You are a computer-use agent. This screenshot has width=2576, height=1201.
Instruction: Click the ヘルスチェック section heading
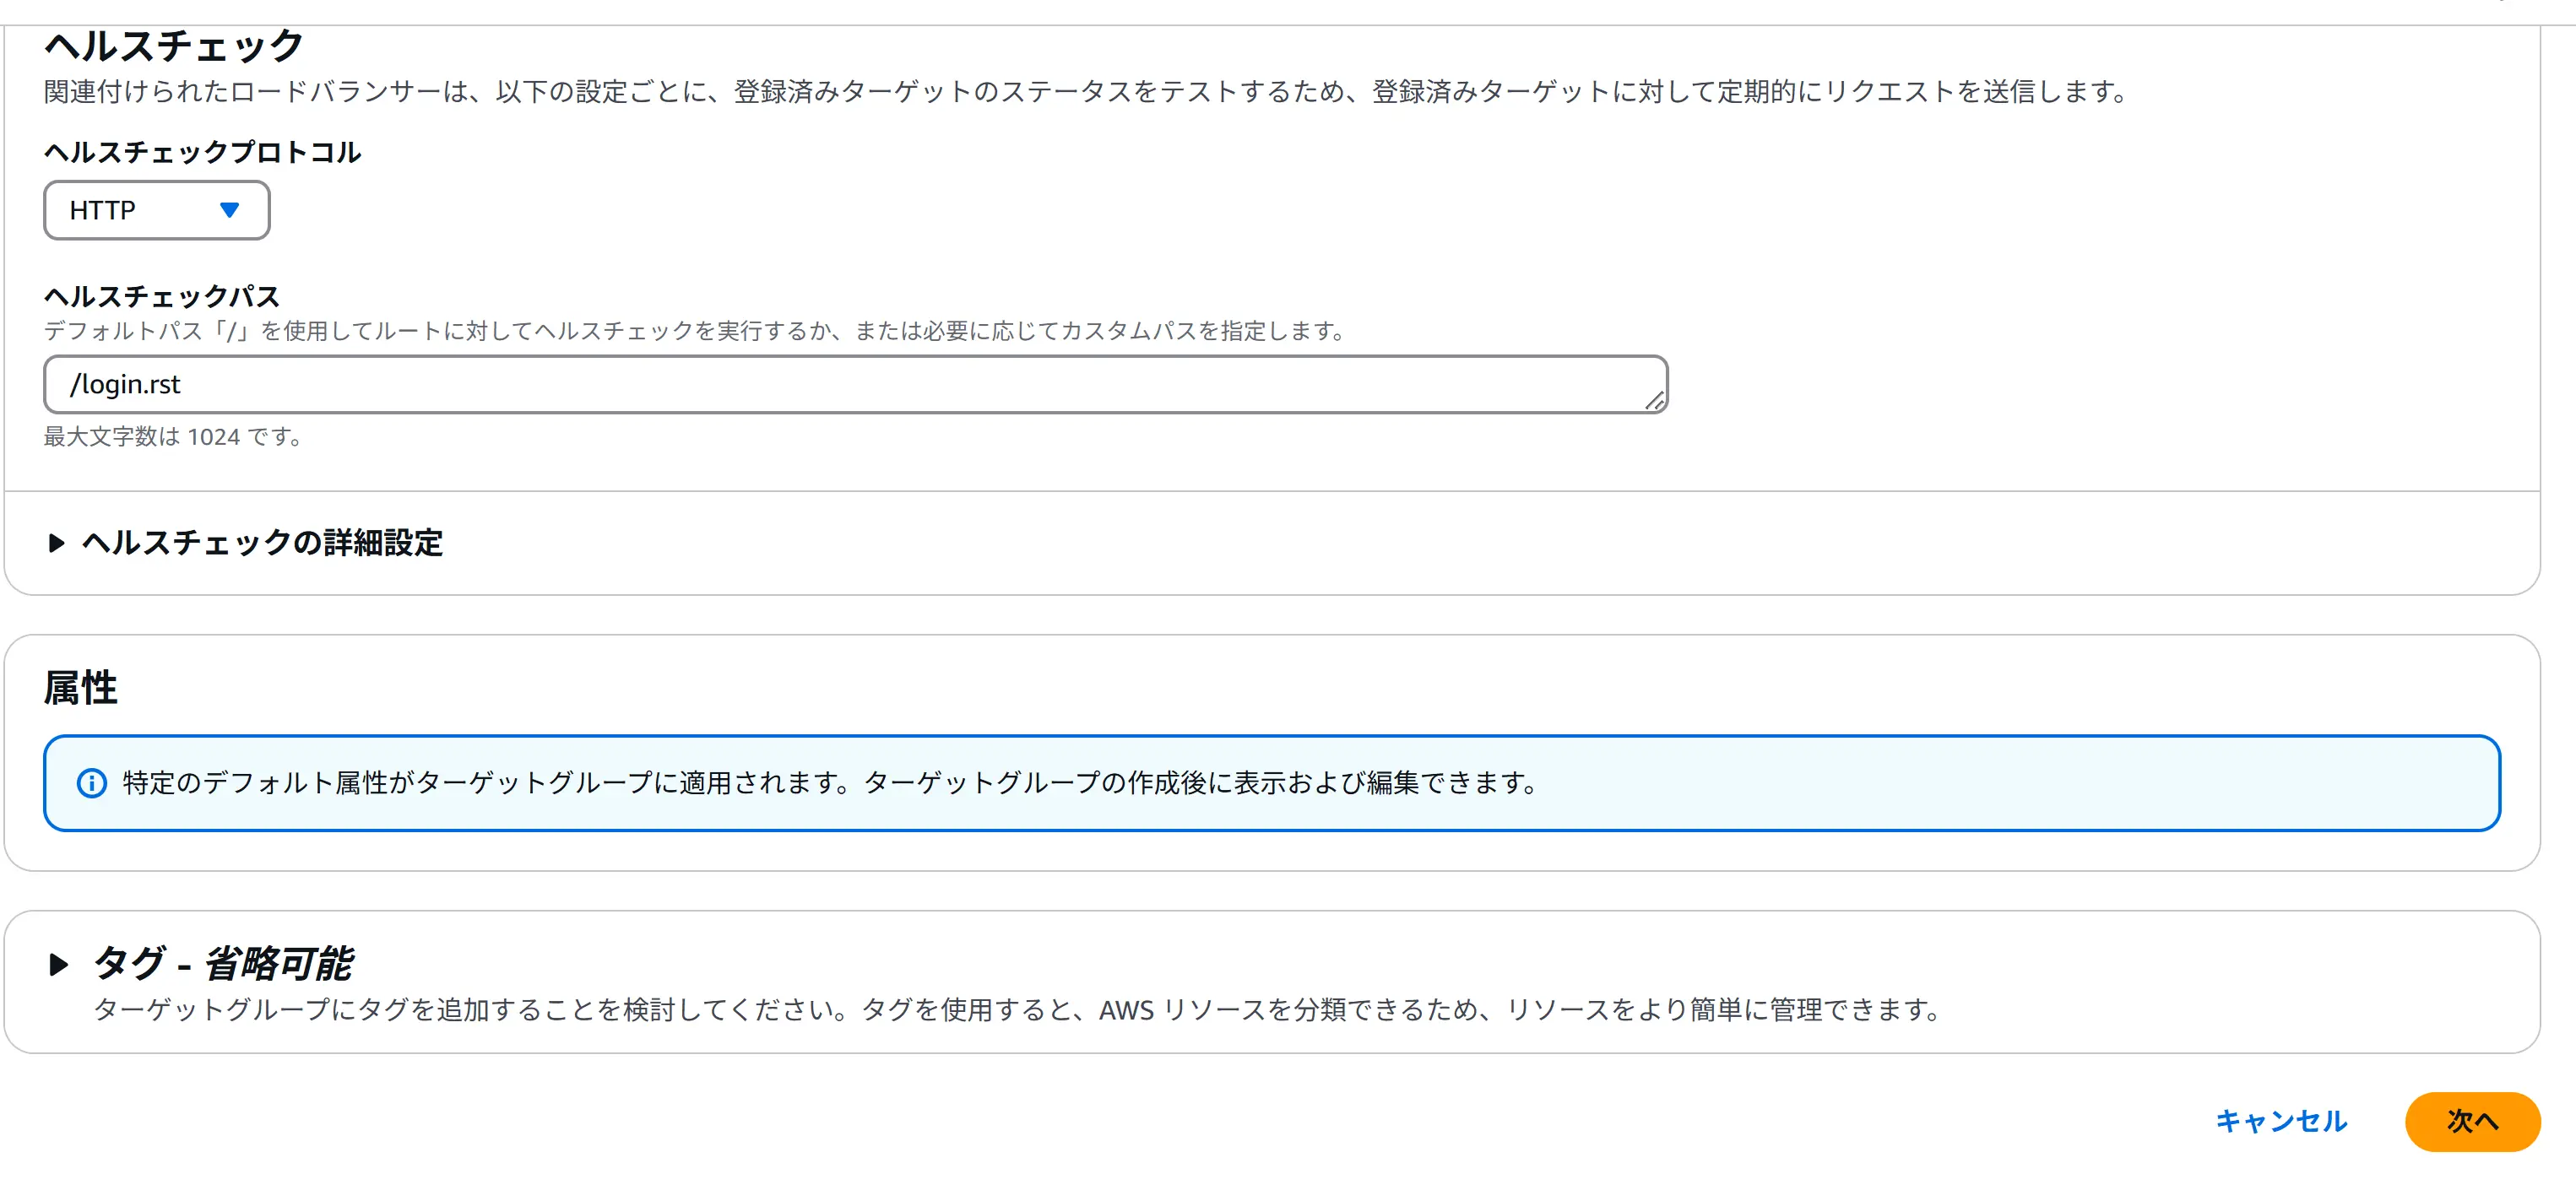tap(174, 46)
